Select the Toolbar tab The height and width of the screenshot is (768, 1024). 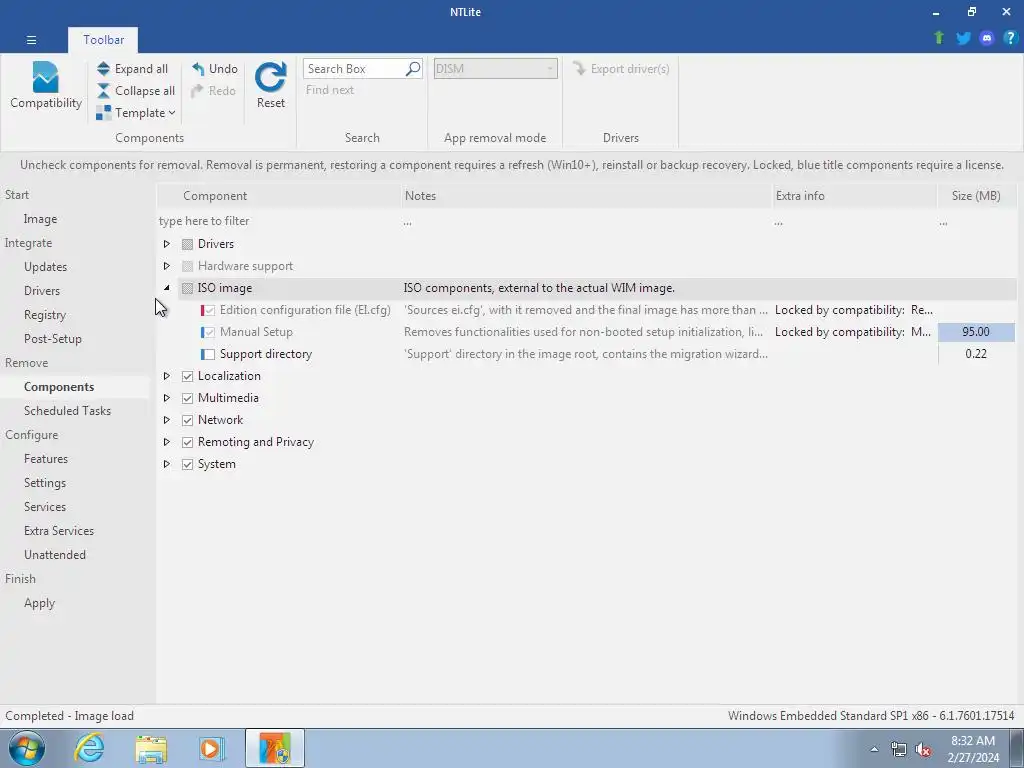(103, 40)
